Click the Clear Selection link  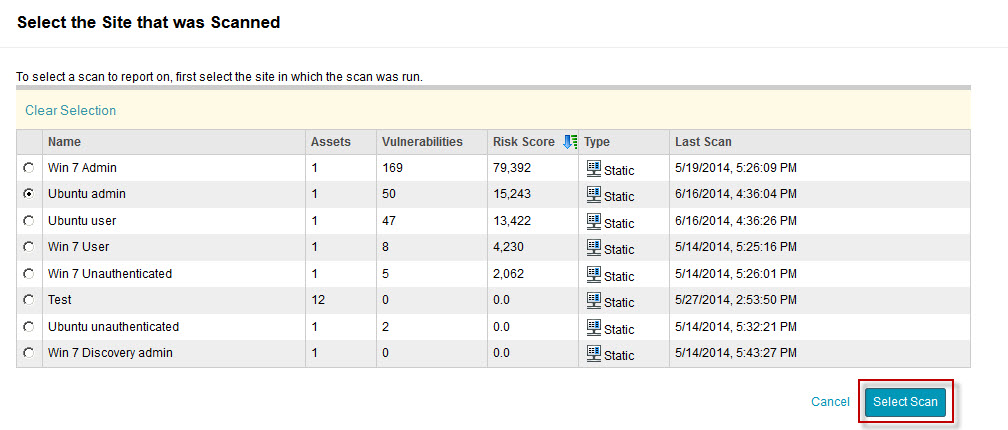pyautogui.click(x=70, y=111)
